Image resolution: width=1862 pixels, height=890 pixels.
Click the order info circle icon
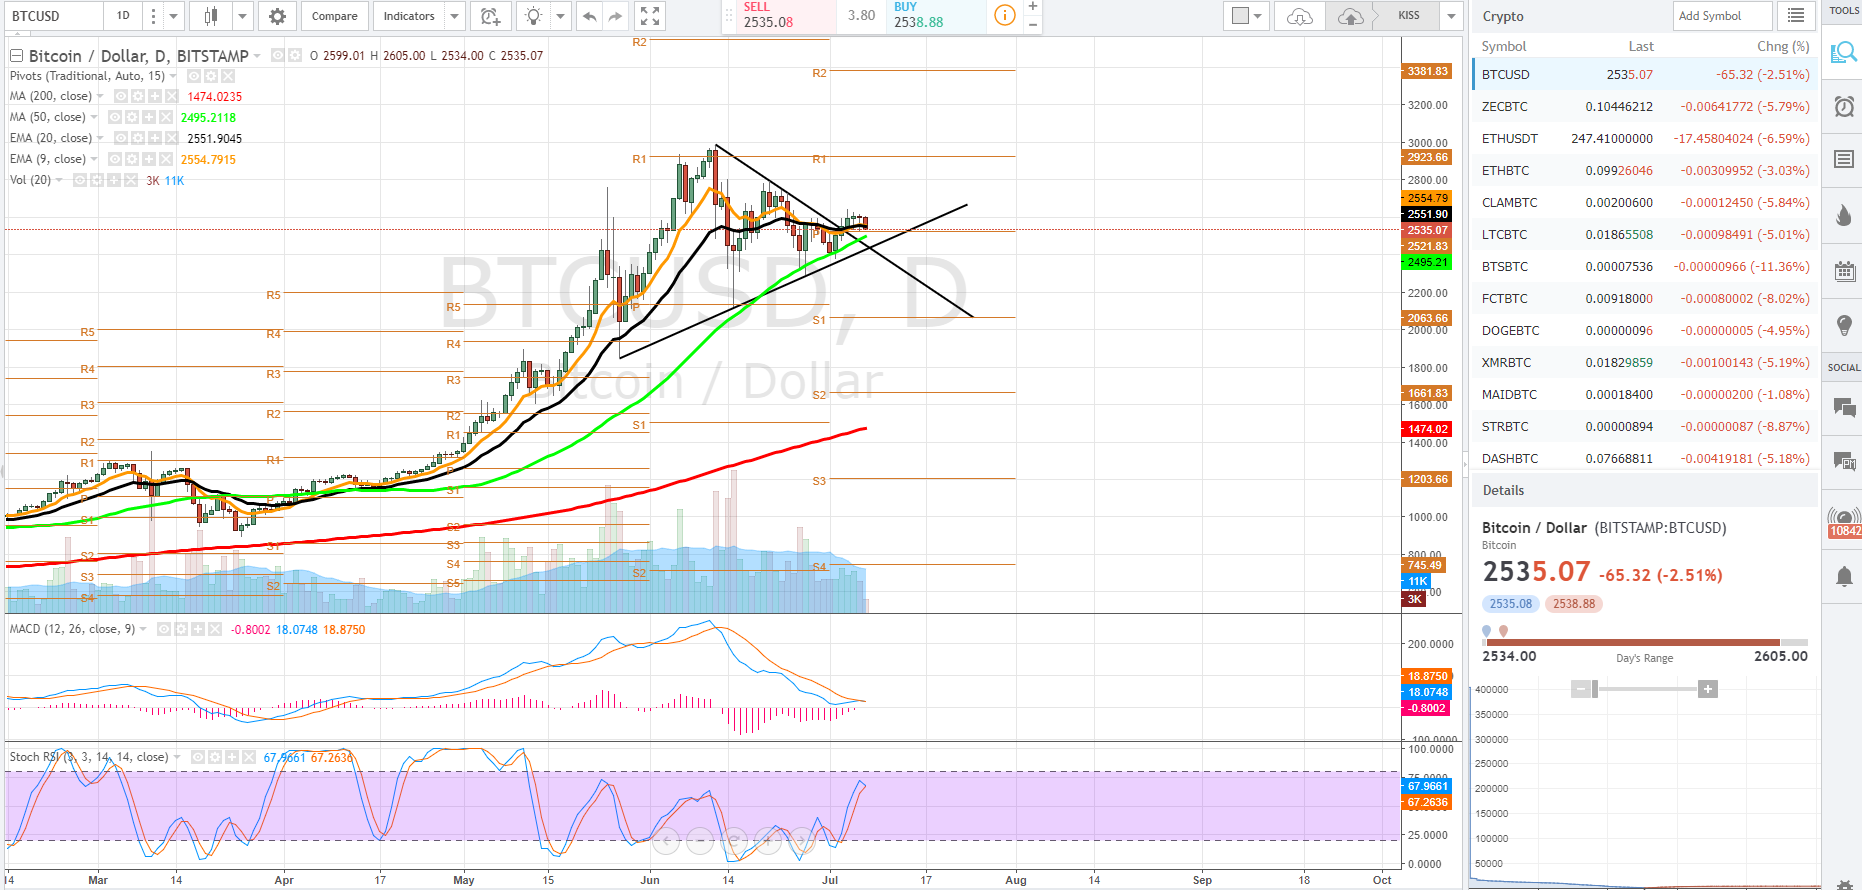[1004, 15]
